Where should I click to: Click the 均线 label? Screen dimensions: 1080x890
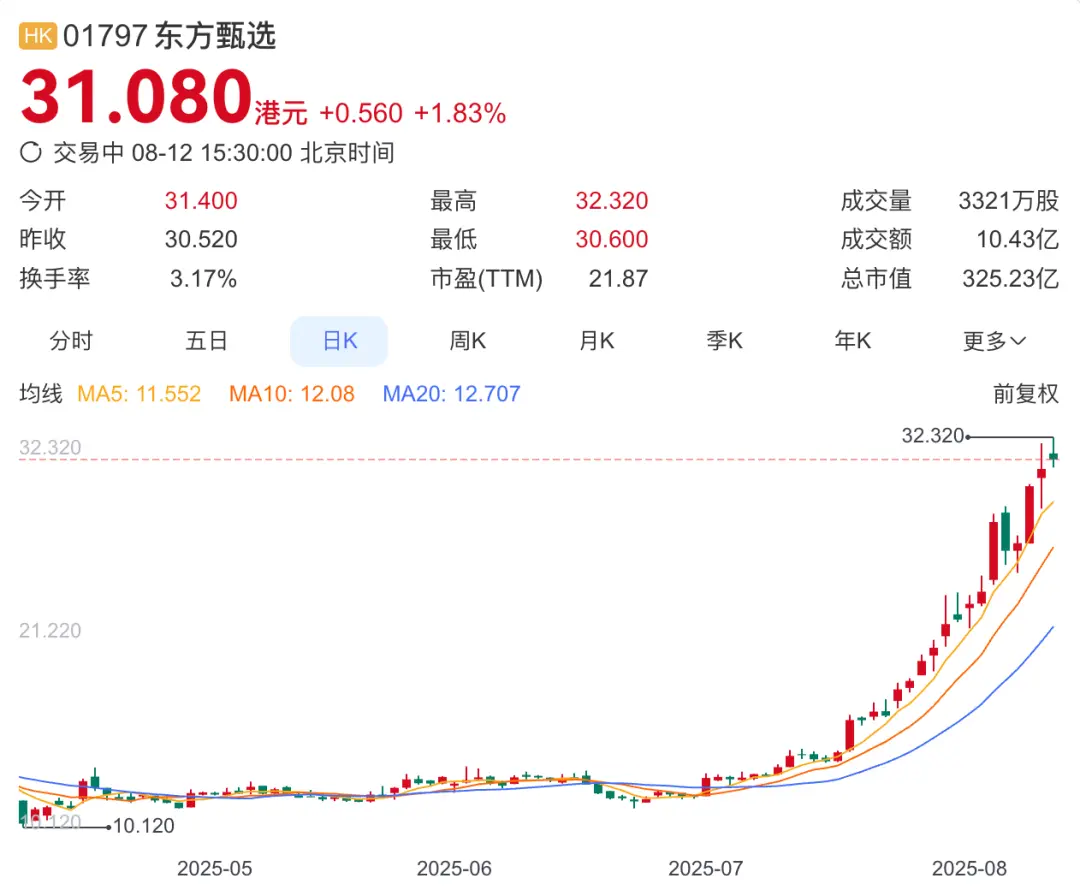(x=39, y=393)
